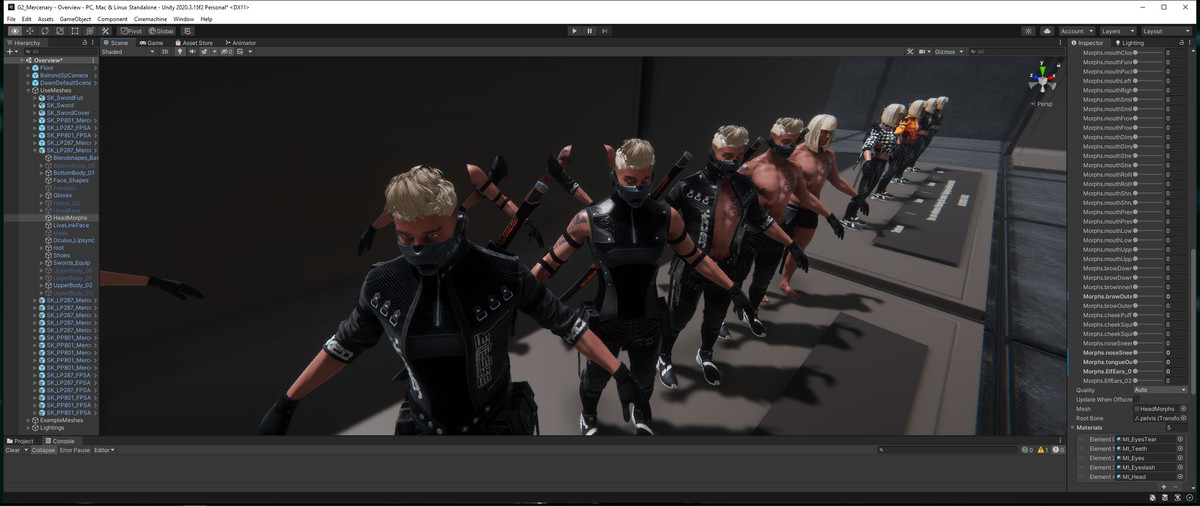Click the Step frame button
This screenshot has width=1200, height=506.
click(x=604, y=31)
